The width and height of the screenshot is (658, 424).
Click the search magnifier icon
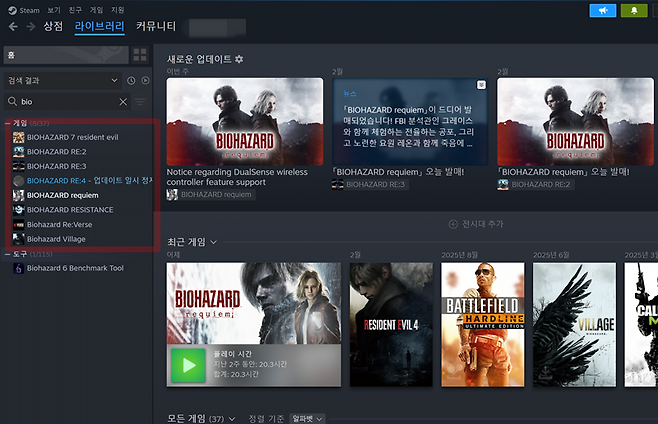12,101
